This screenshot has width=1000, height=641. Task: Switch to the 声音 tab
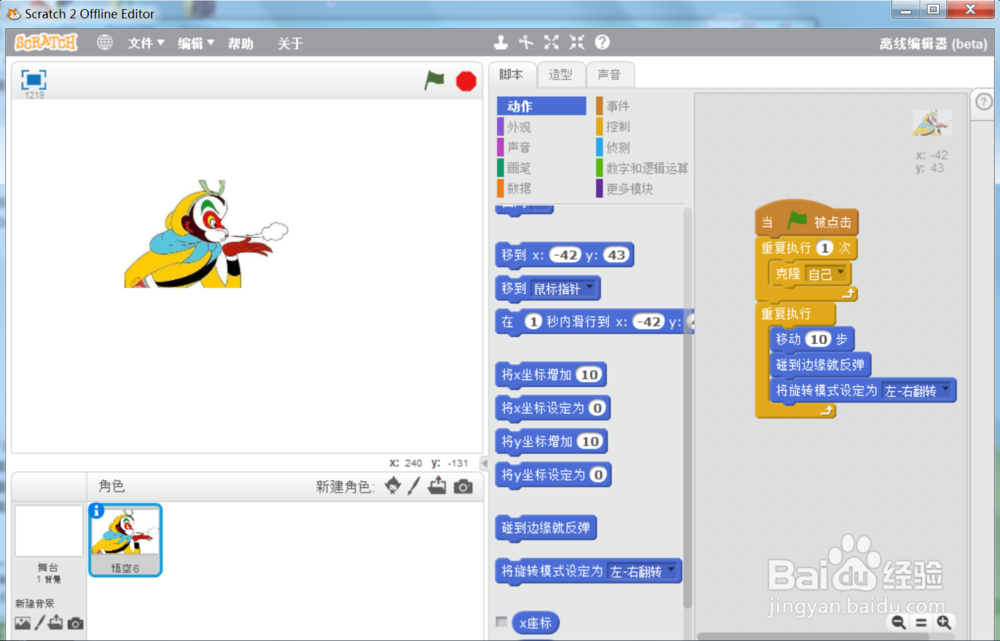(610, 75)
